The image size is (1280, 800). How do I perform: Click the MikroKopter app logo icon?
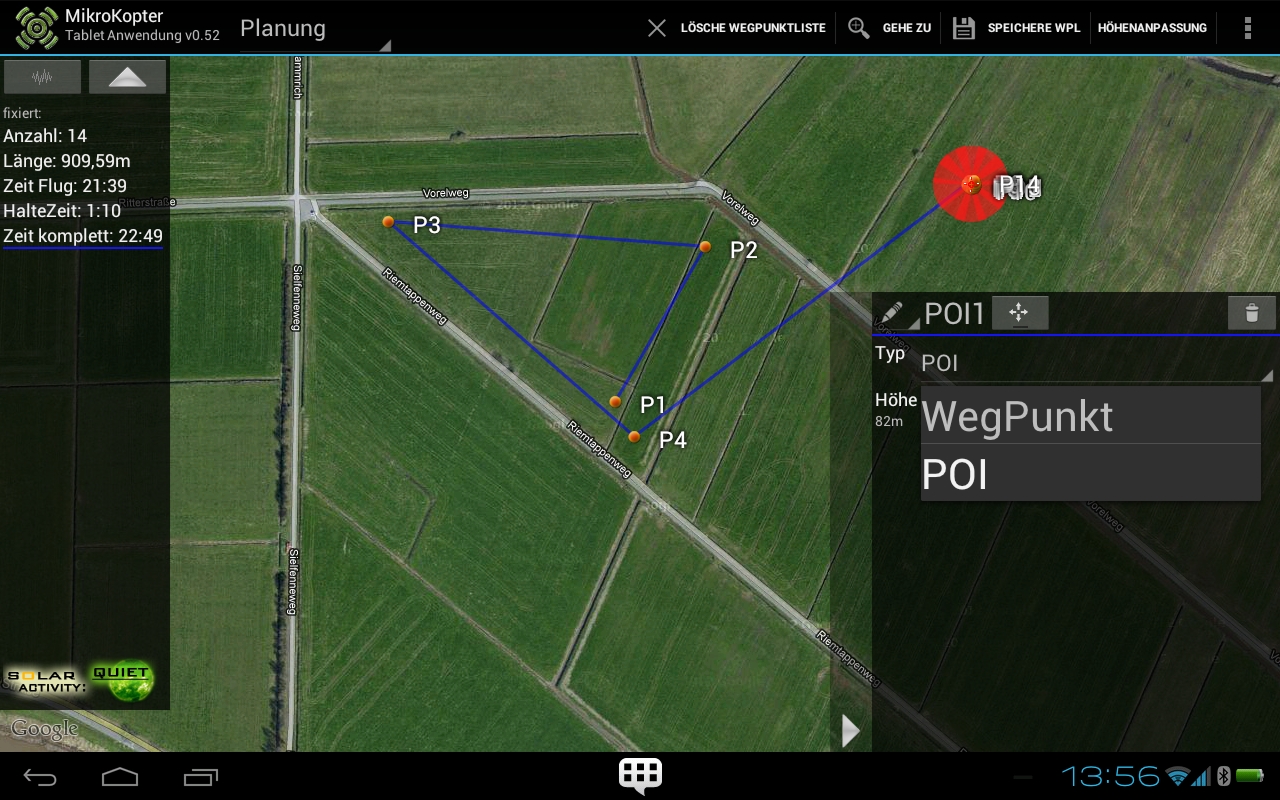click(37, 28)
